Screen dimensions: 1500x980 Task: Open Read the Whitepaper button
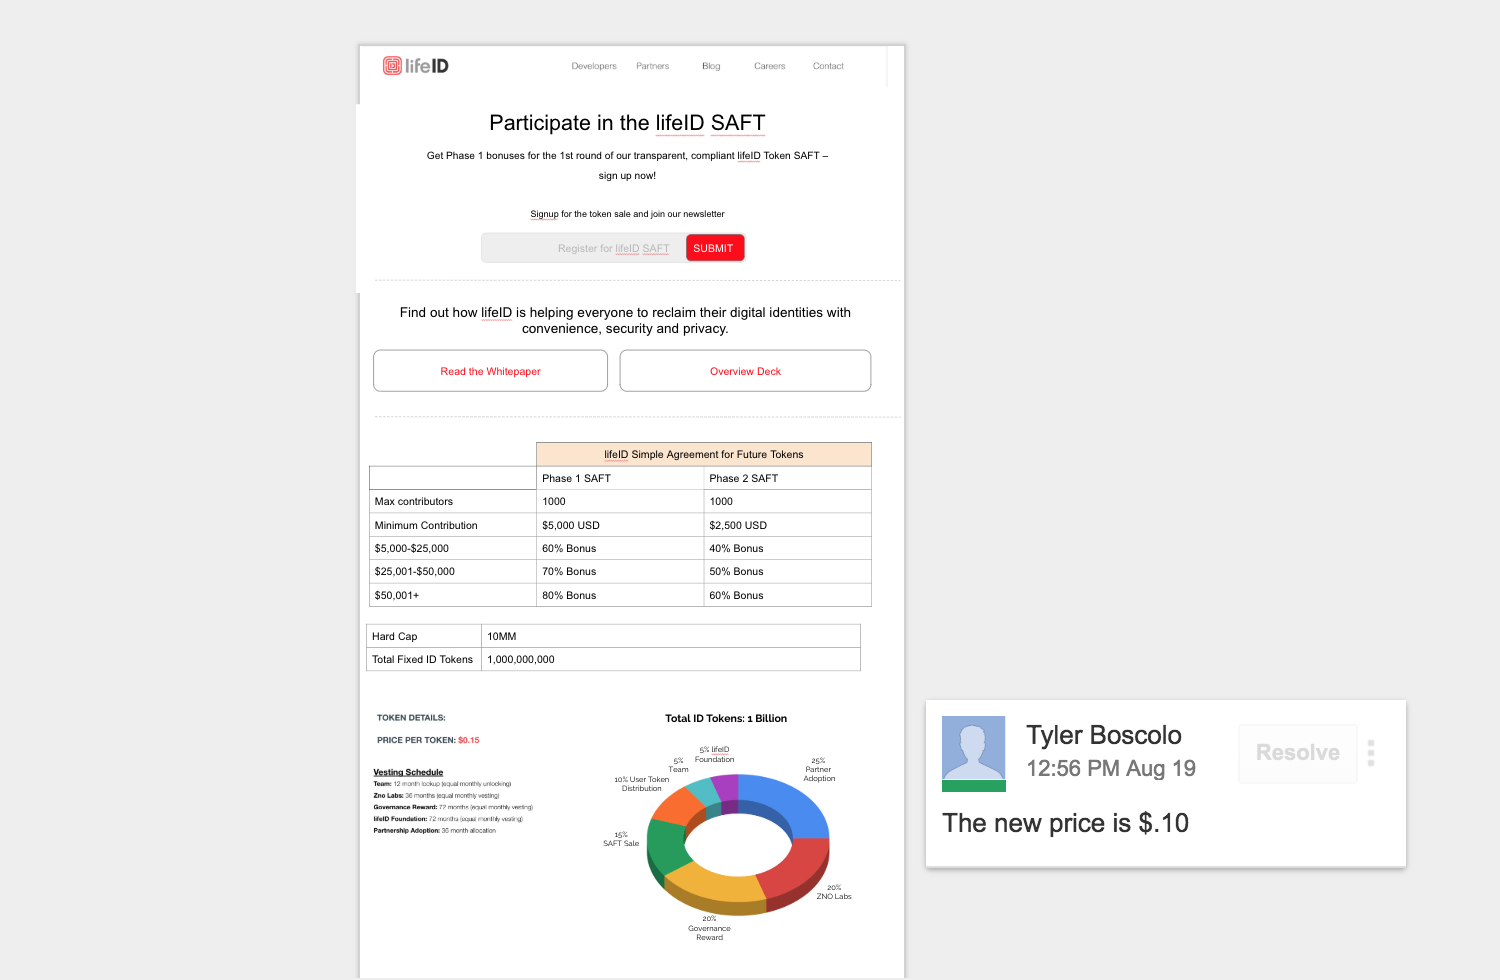[x=490, y=371]
